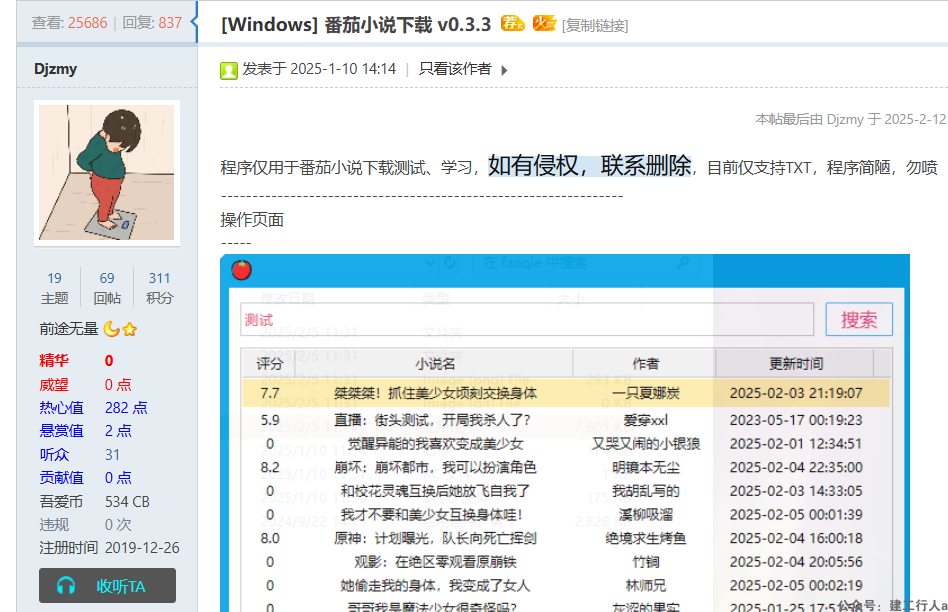Click the highlighted text 如有侵权，联系删除
The height and width of the screenshot is (612, 948).
point(589,165)
